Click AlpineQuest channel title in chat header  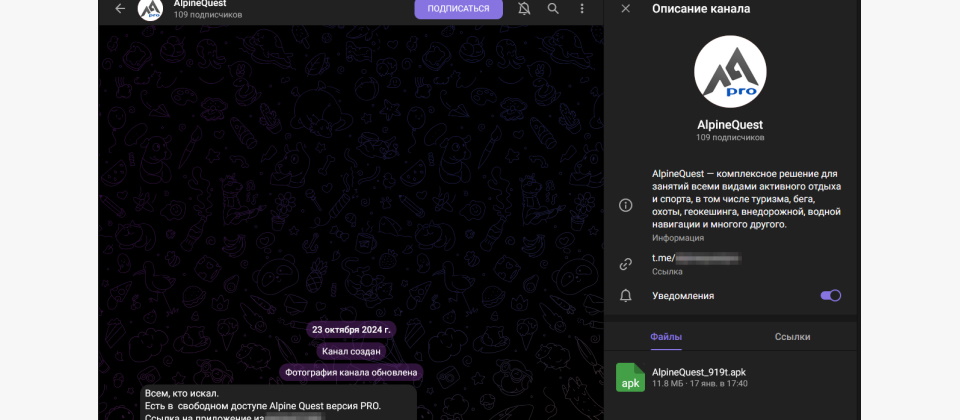point(200,4)
